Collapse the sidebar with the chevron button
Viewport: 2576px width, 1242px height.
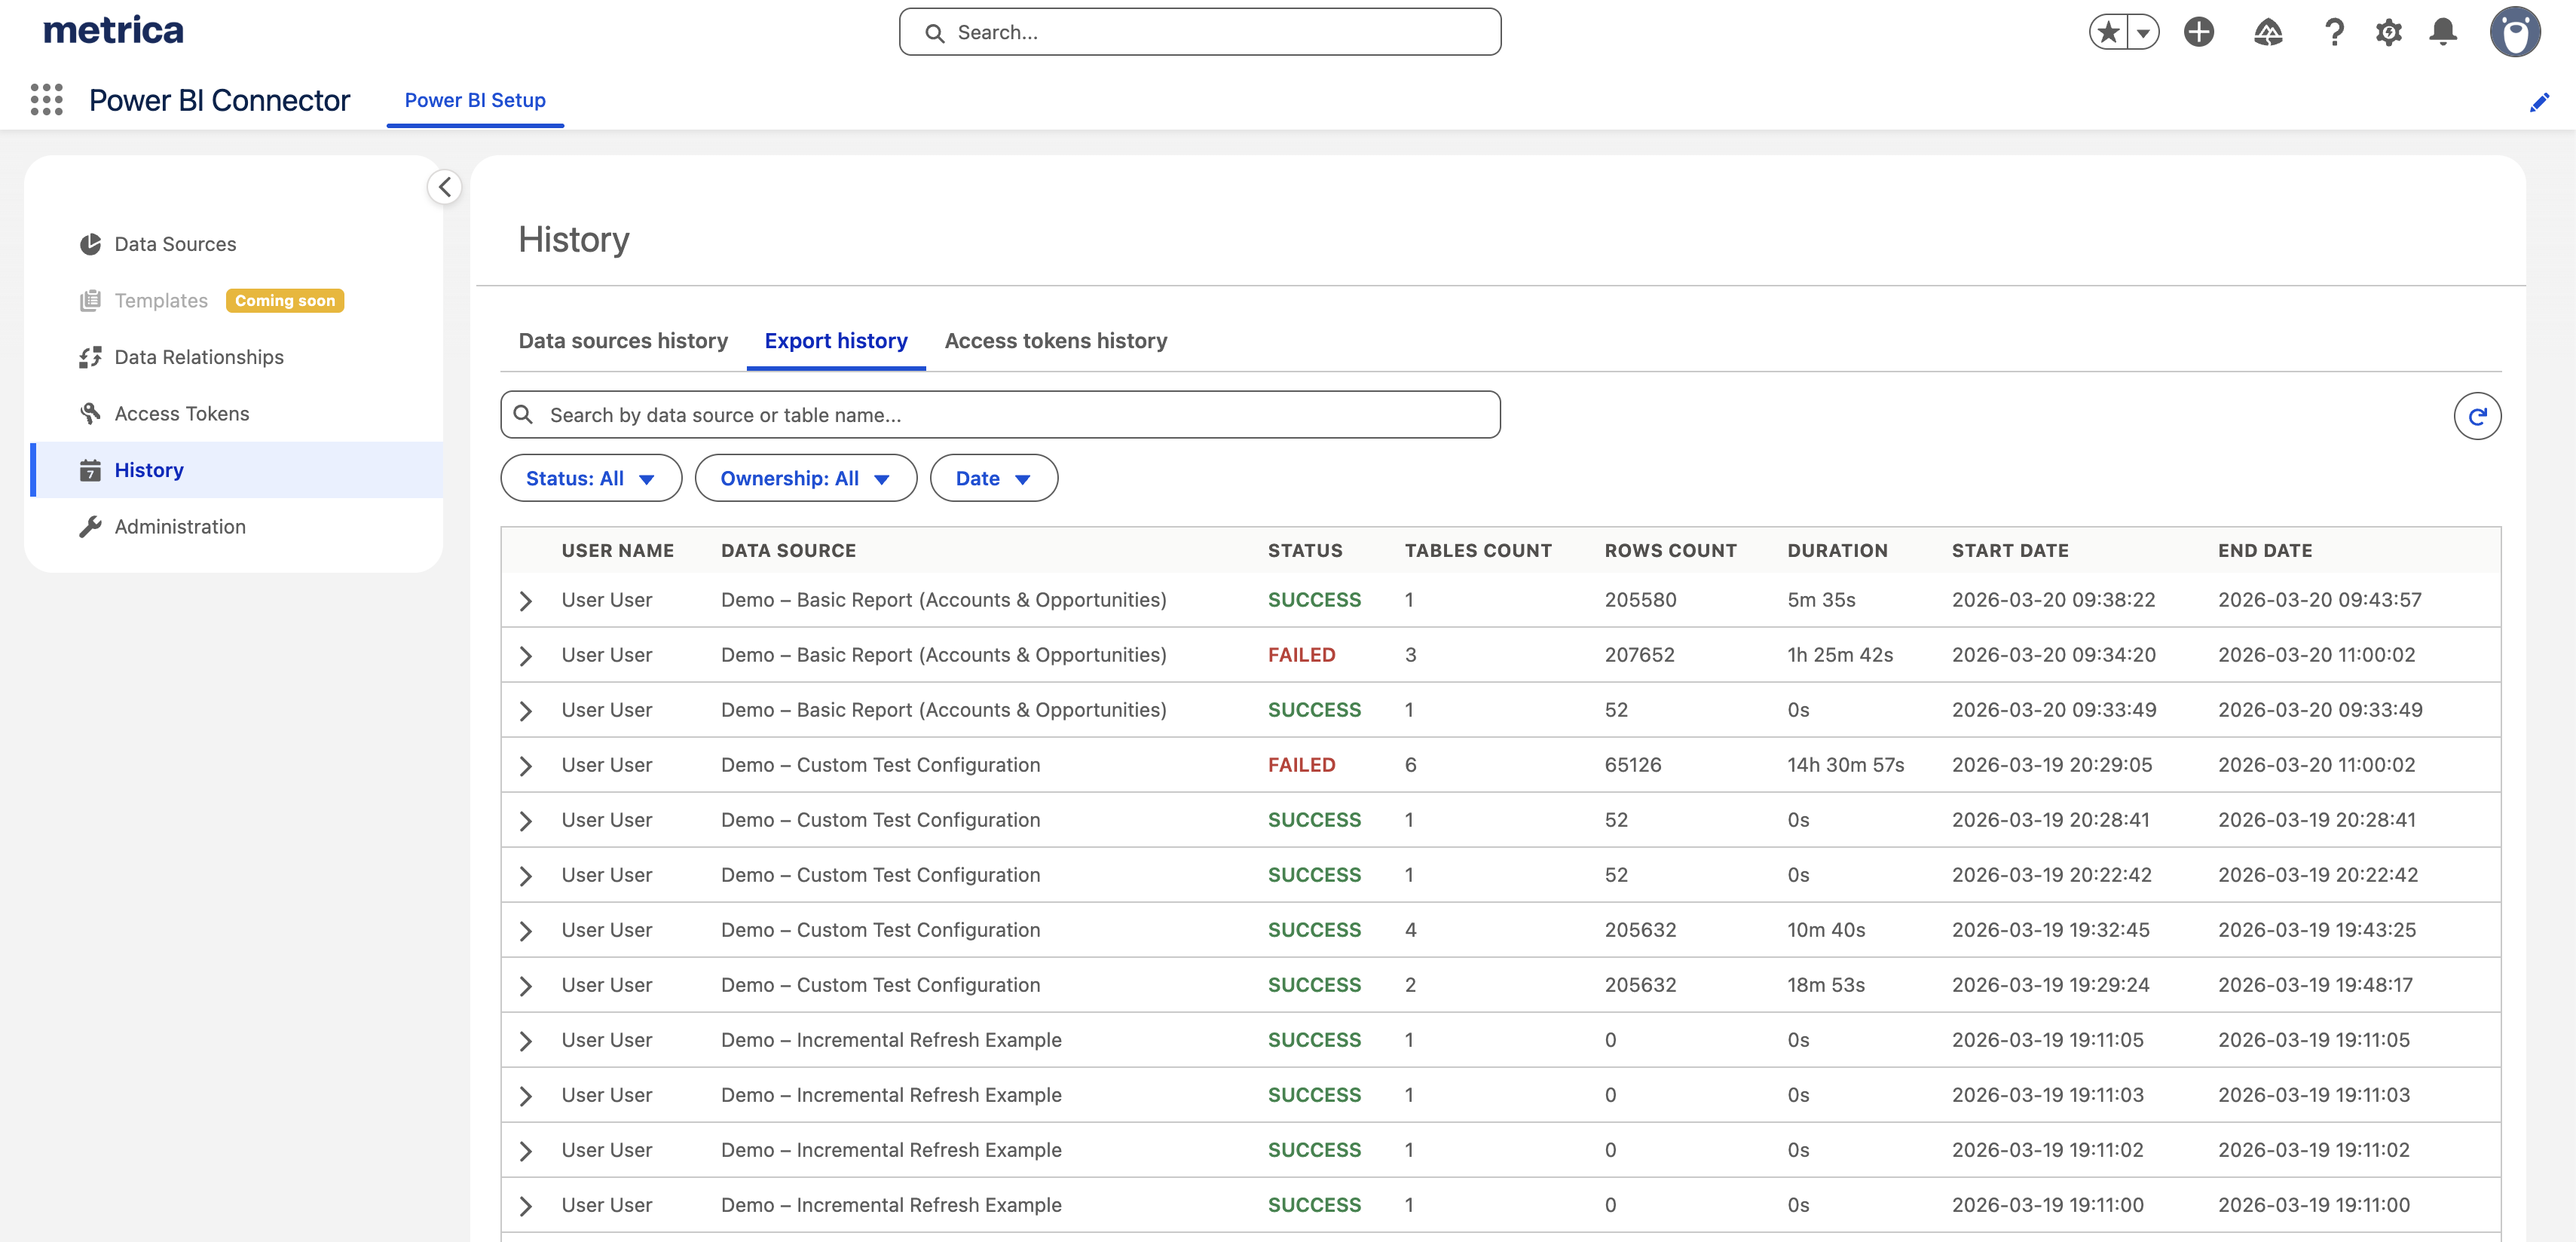click(x=444, y=187)
